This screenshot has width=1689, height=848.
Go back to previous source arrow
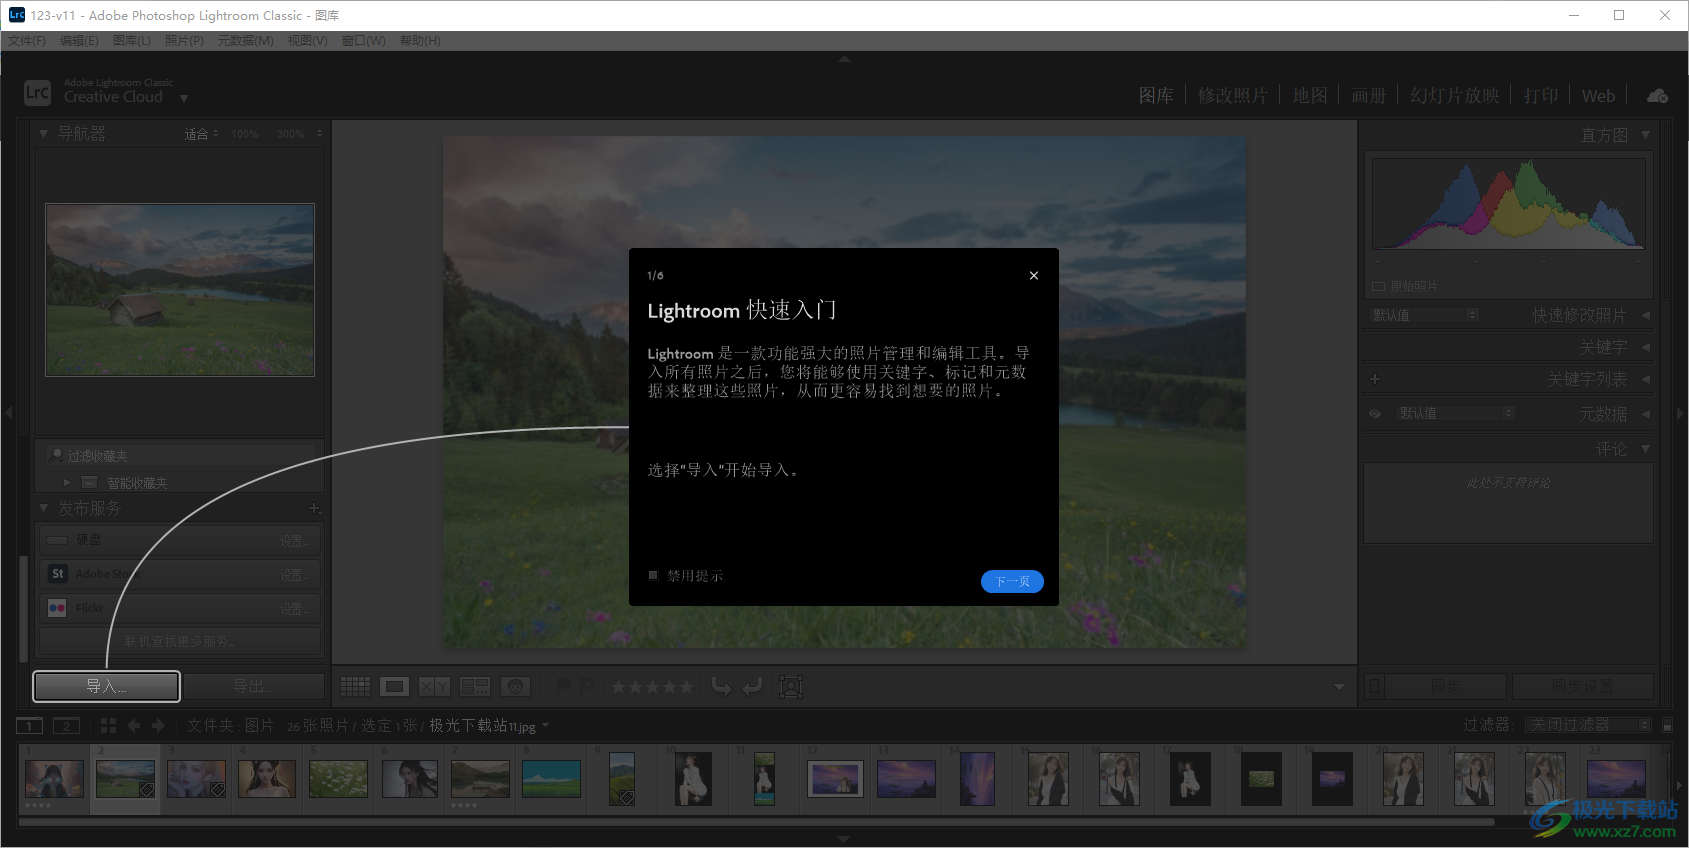click(x=134, y=726)
